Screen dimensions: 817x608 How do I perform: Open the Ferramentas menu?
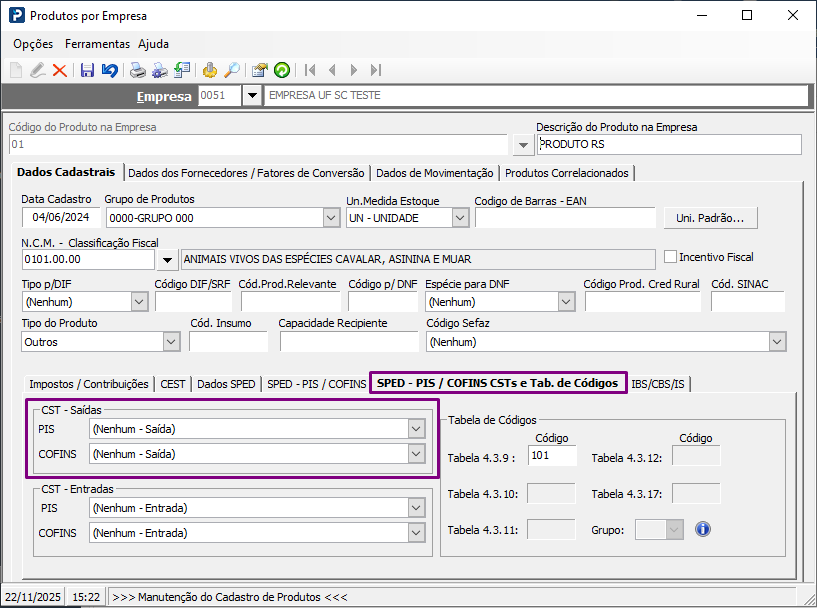coord(97,44)
